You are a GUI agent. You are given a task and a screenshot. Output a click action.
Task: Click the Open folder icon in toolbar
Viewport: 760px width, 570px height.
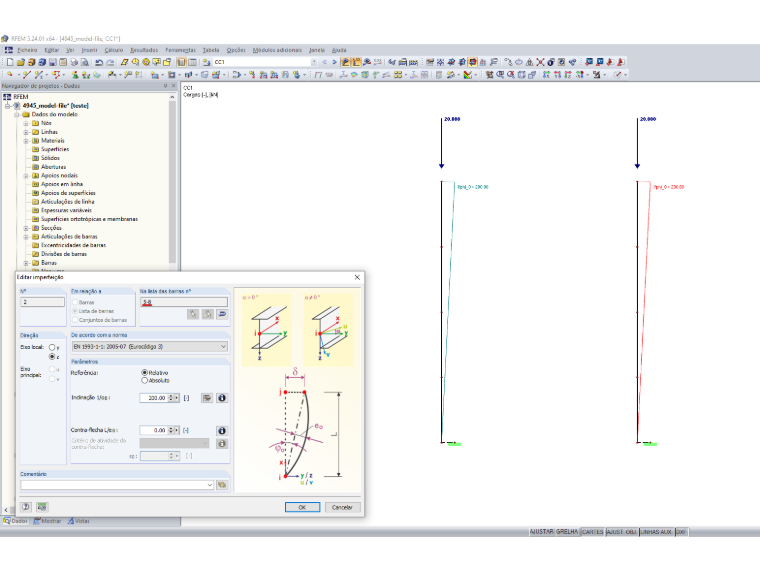pyautogui.click(x=20, y=62)
